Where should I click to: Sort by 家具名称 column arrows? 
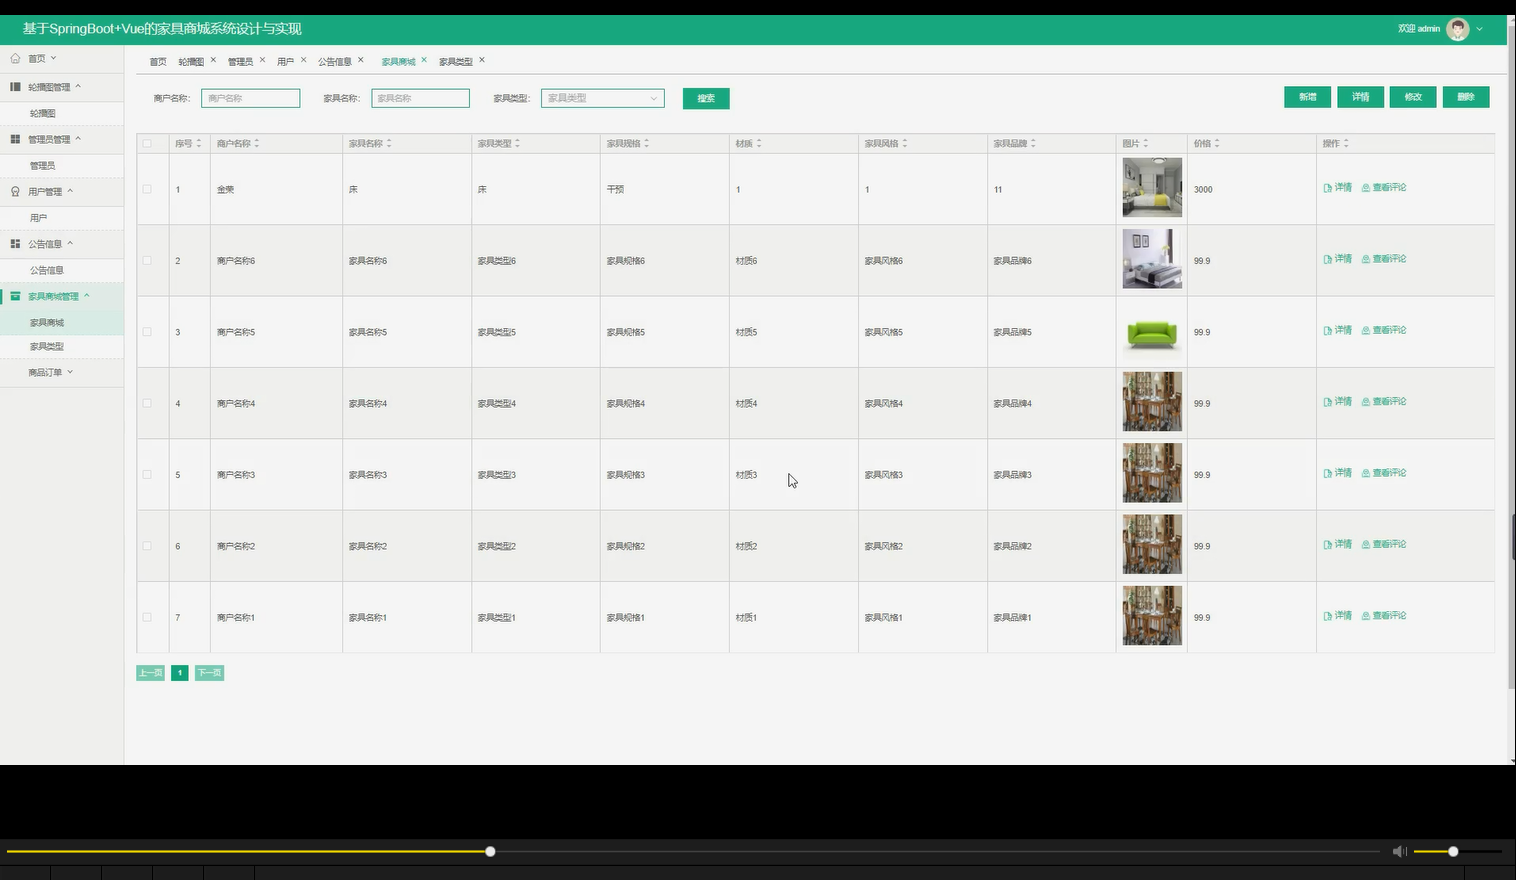(389, 143)
